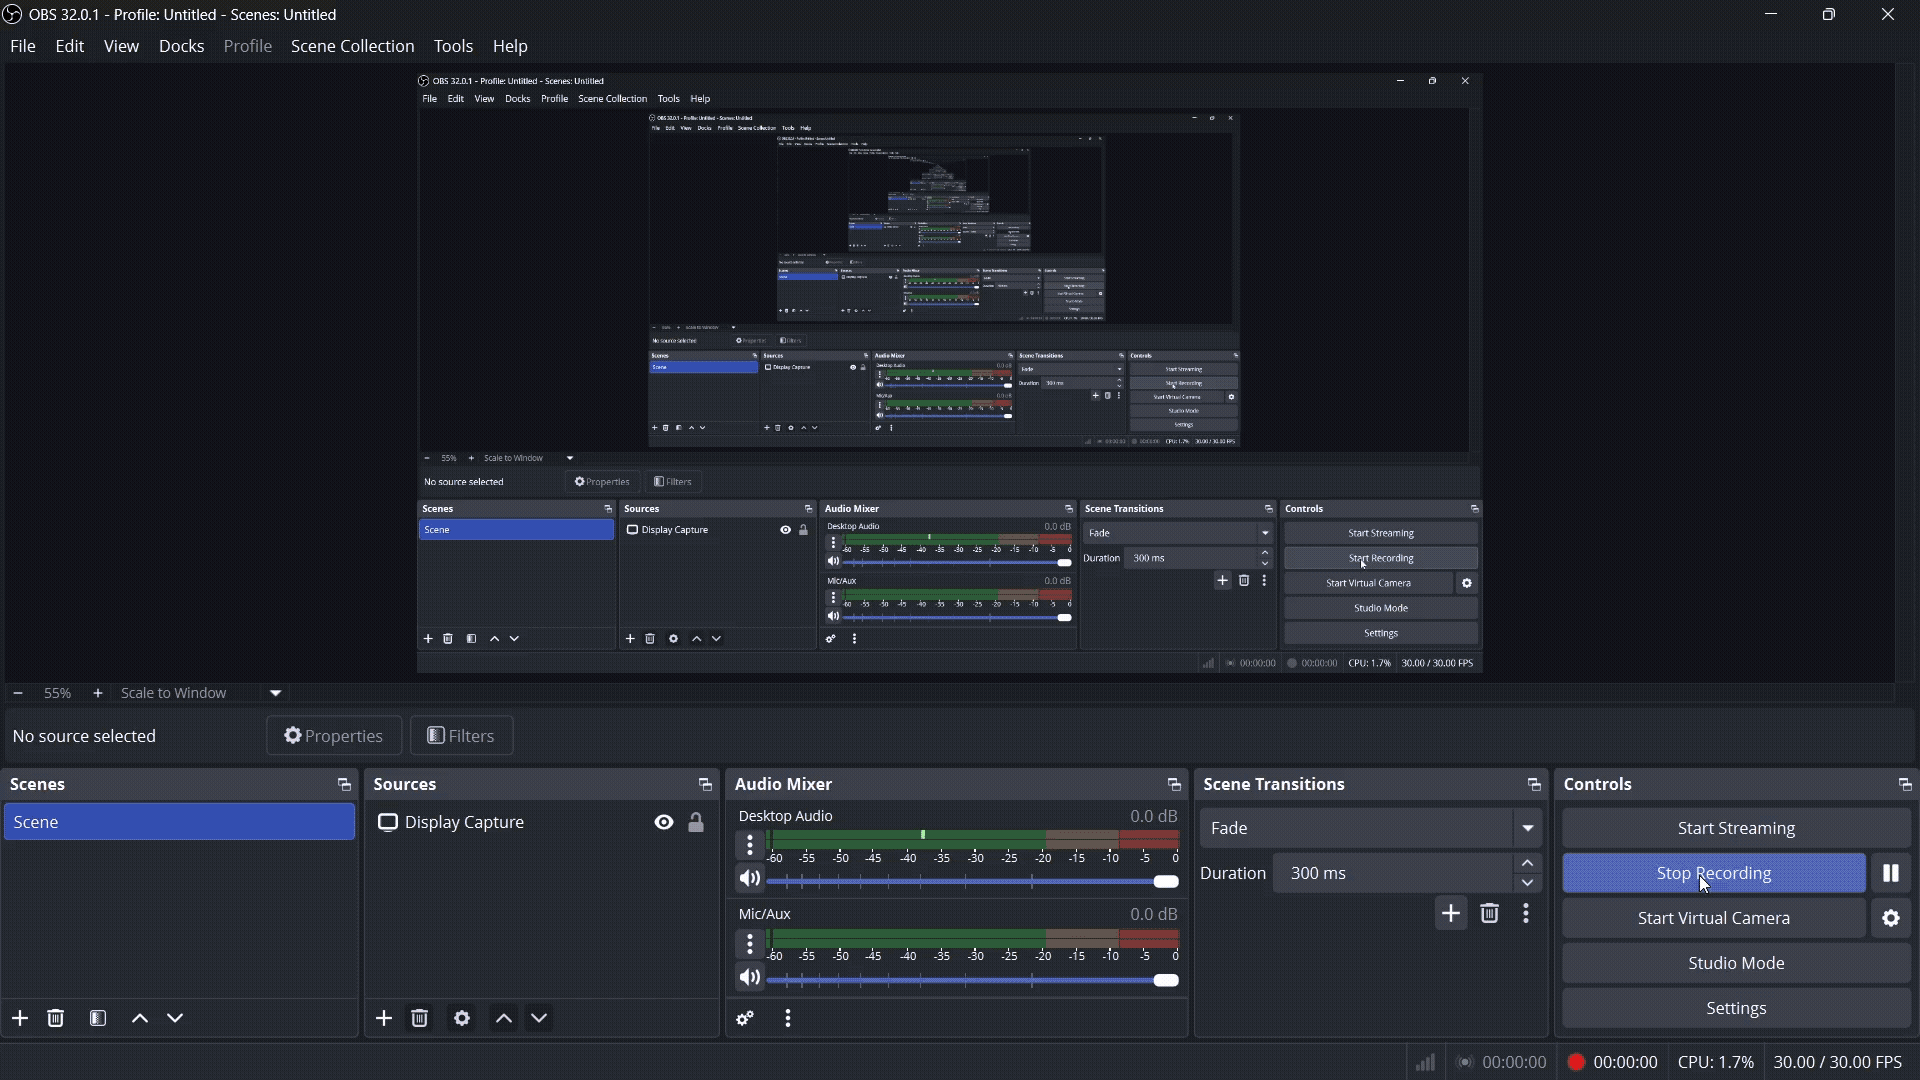Image resolution: width=1920 pixels, height=1080 pixels.
Task: Mute Desktop Audio speaker
Action: [x=750, y=880]
